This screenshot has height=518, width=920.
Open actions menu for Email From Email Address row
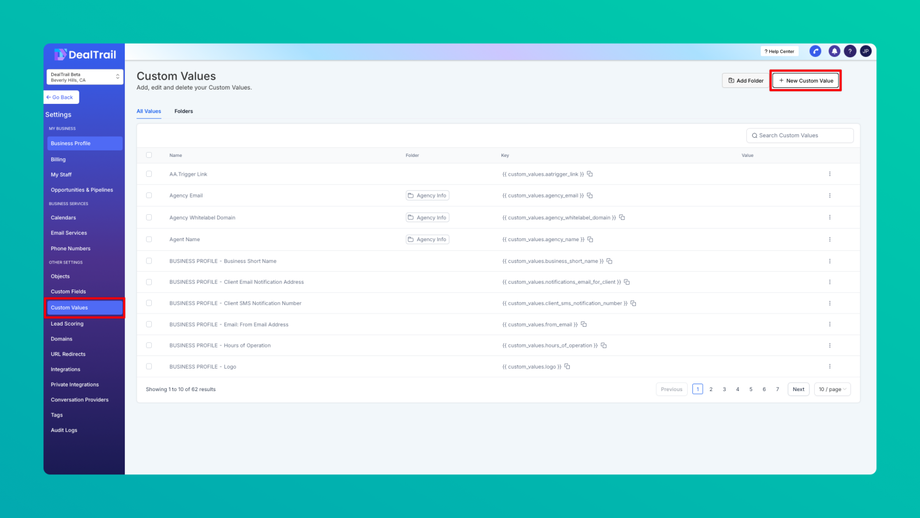click(830, 324)
